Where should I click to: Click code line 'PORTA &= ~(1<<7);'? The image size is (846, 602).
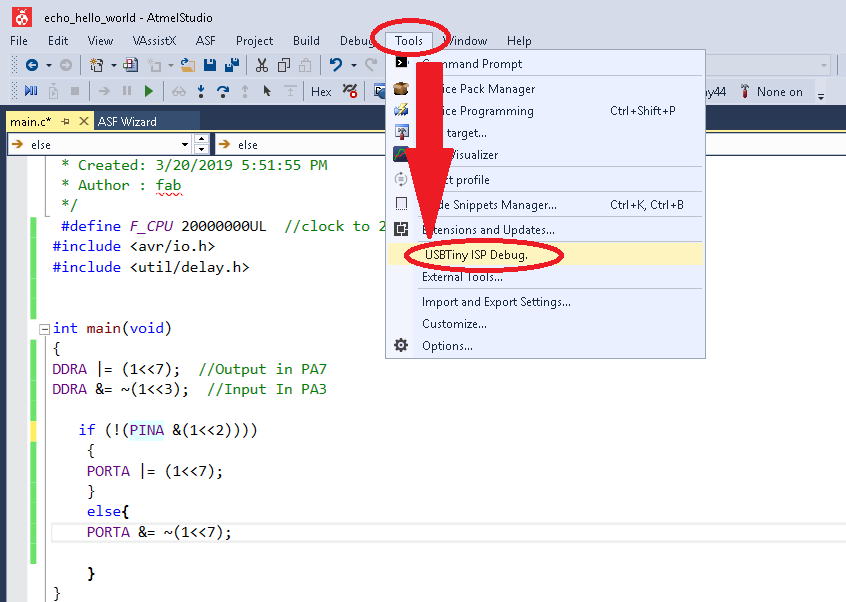(x=159, y=532)
